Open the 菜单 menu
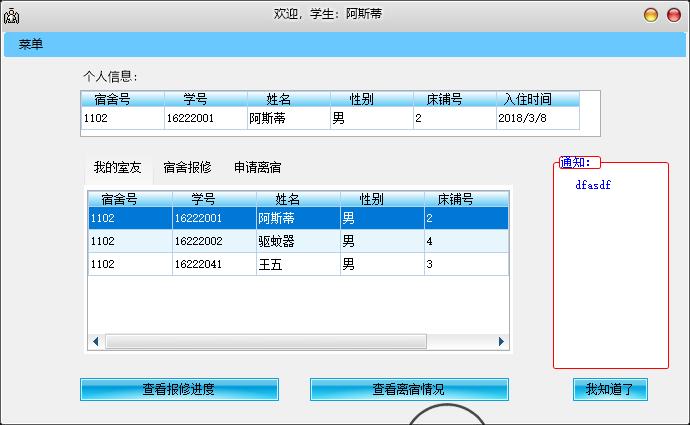This screenshot has width=690, height=425. [30, 44]
